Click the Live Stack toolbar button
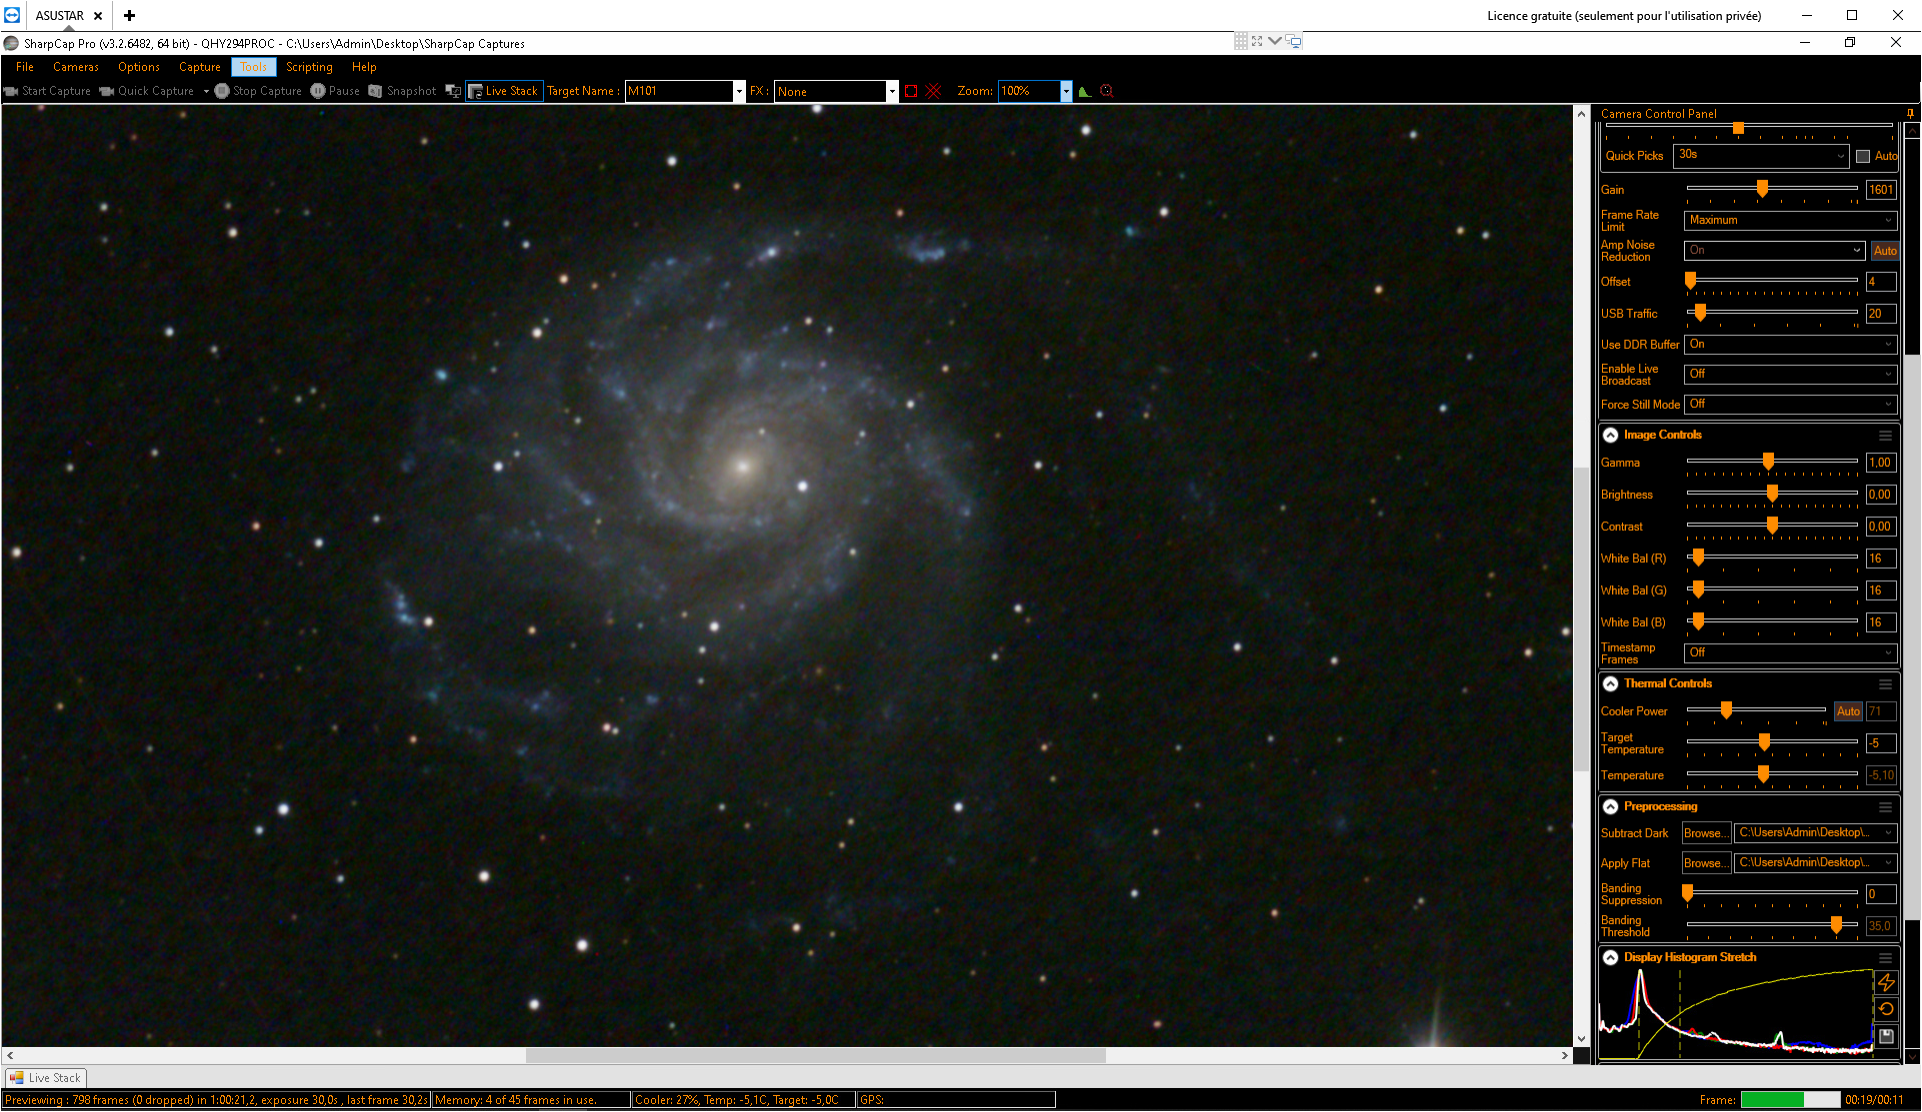 click(x=504, y=91)
